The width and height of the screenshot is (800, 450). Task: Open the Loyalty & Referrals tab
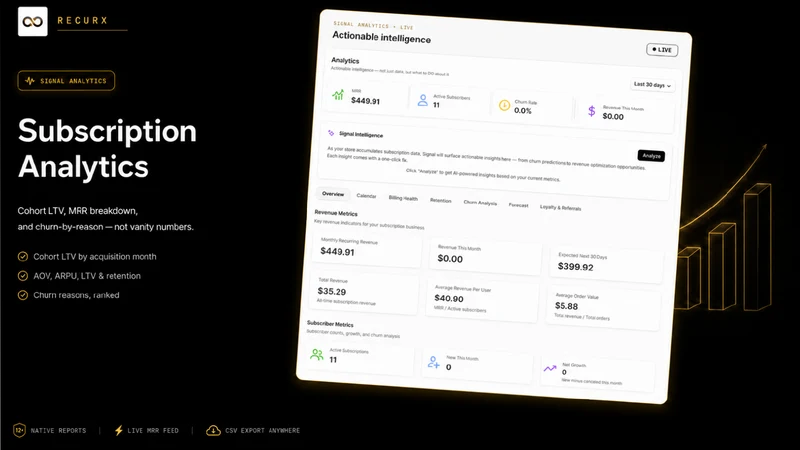(560, 208)
